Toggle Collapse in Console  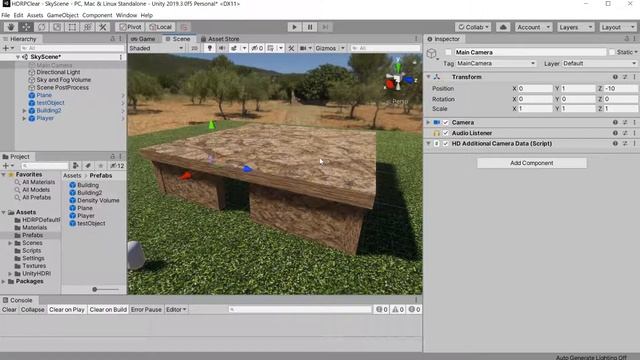click(x=33, y=309)
